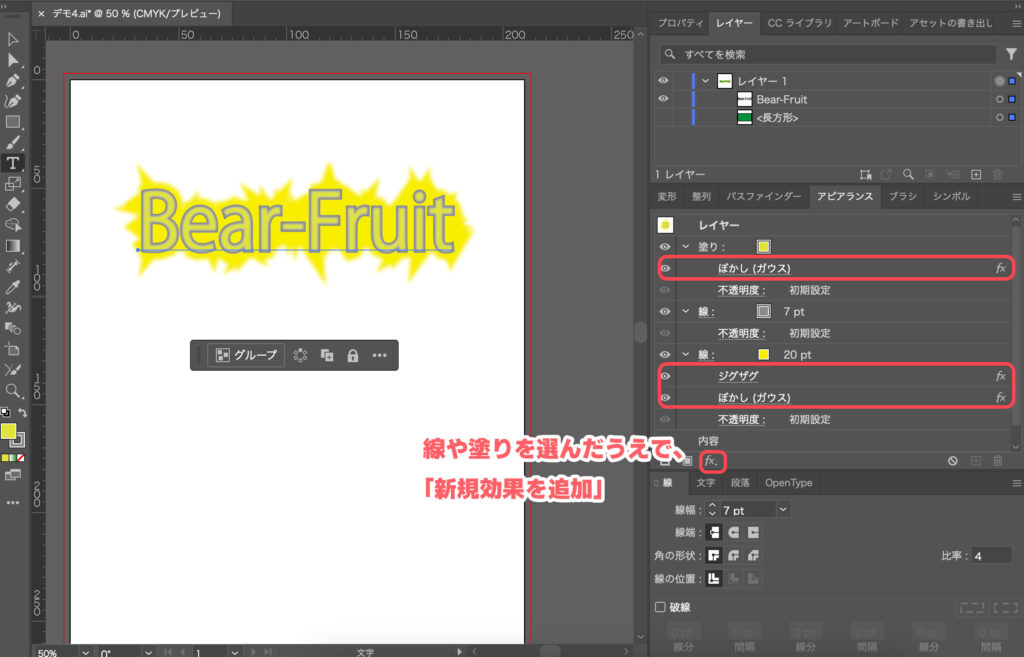
Task: Click the lock icon in floating taskbar
Action: 352,355
